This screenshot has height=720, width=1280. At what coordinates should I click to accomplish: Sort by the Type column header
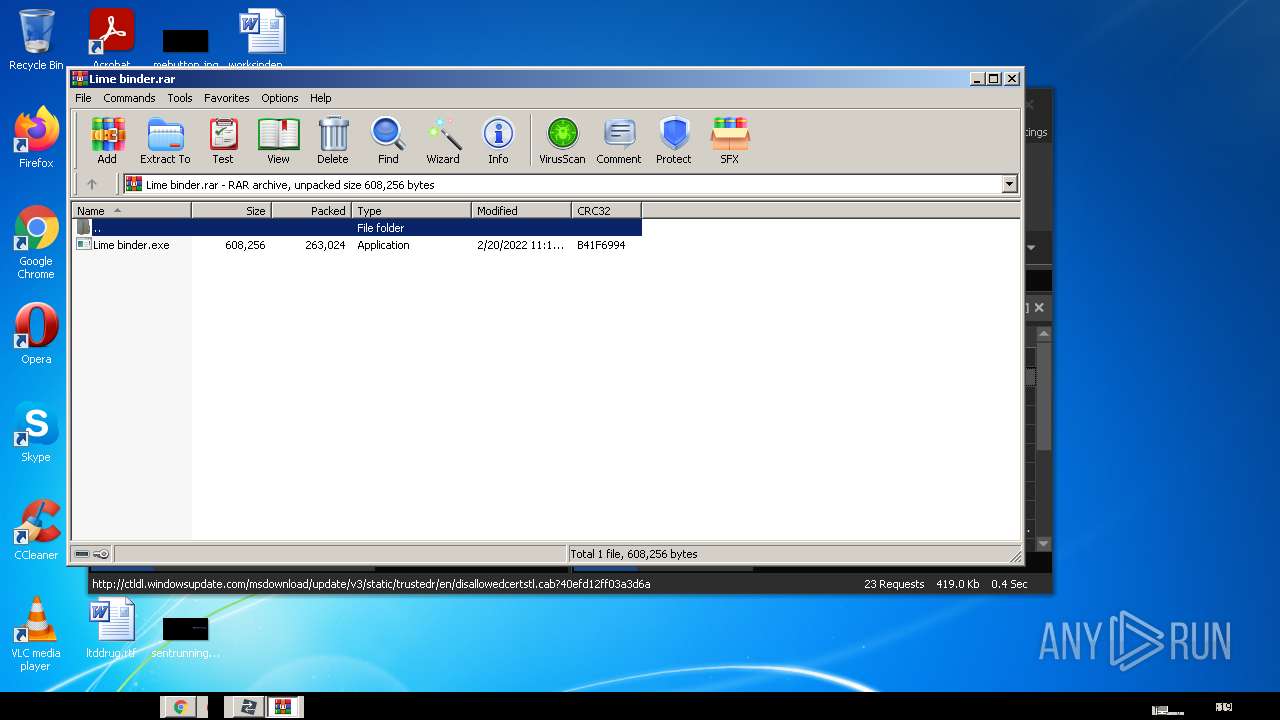[411, 210]
